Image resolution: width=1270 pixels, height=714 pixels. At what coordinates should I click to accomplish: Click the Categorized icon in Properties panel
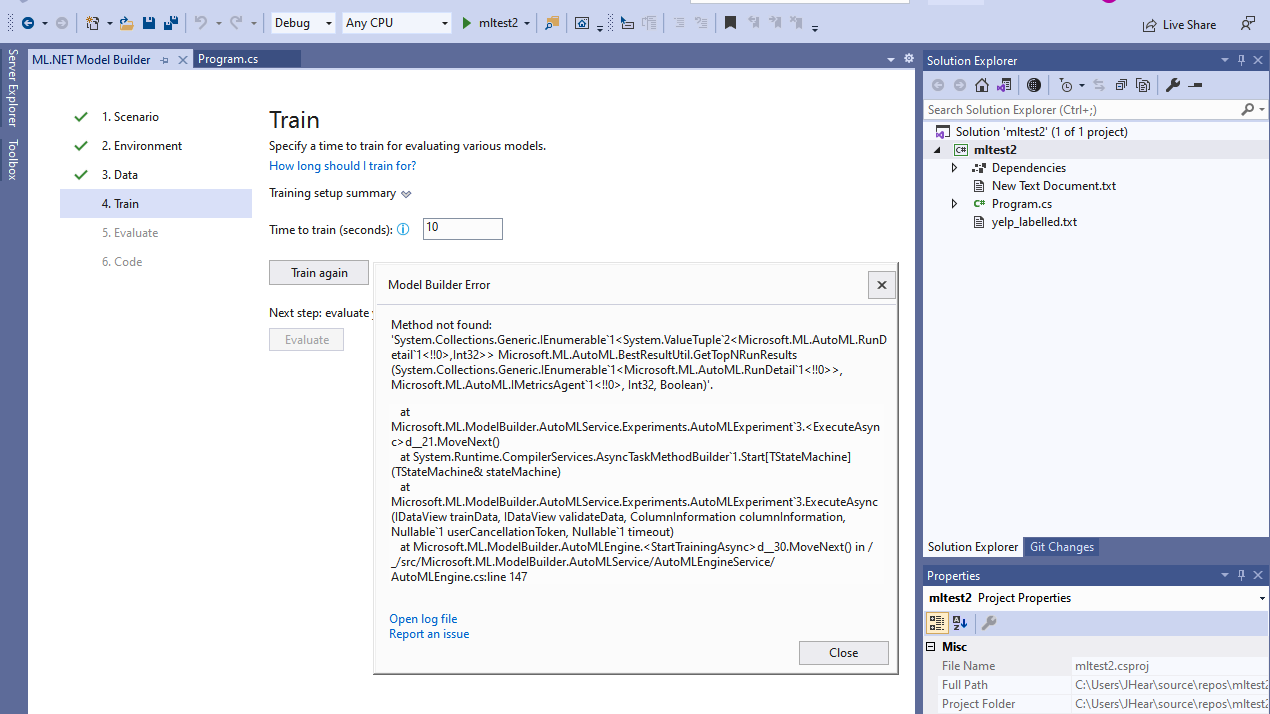pos(937,622)
